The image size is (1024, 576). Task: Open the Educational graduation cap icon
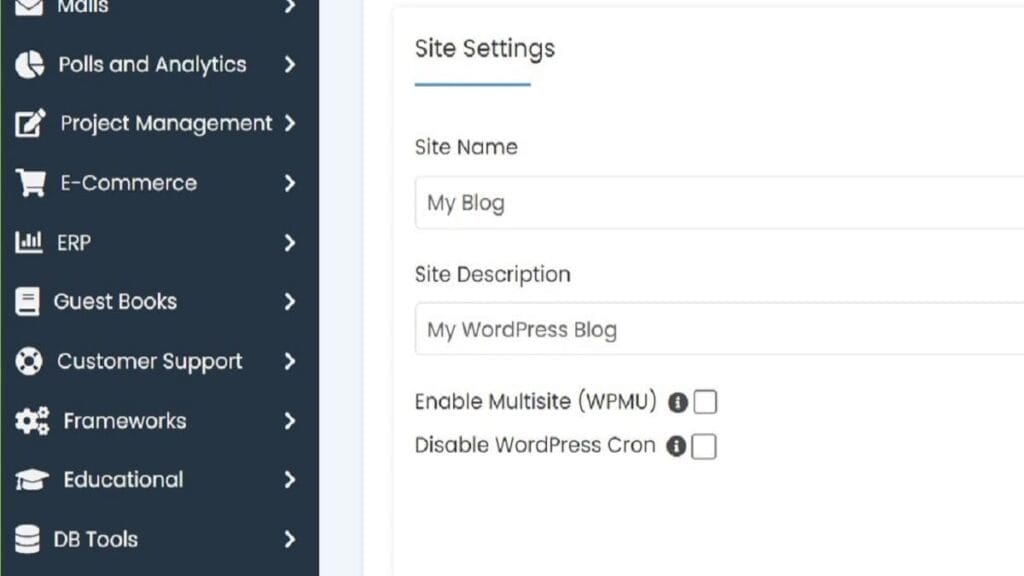pyautogui.click(x=30, y=480)
